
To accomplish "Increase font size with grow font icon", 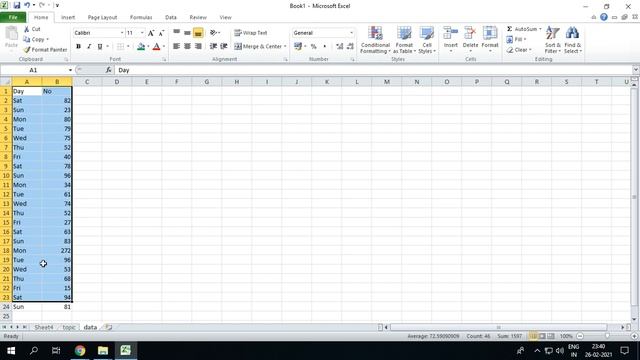I will (151, 33).
